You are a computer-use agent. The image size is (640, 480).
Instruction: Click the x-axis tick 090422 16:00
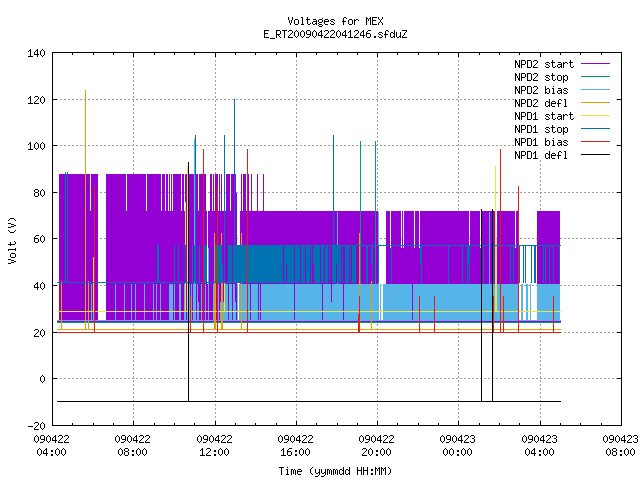pyautogui.click(x=296, y=446)
